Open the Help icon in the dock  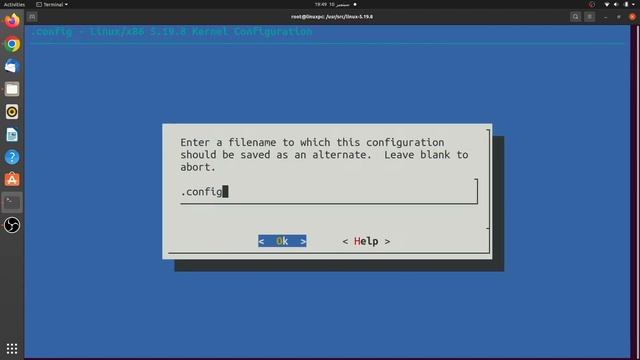pos(12,157)
